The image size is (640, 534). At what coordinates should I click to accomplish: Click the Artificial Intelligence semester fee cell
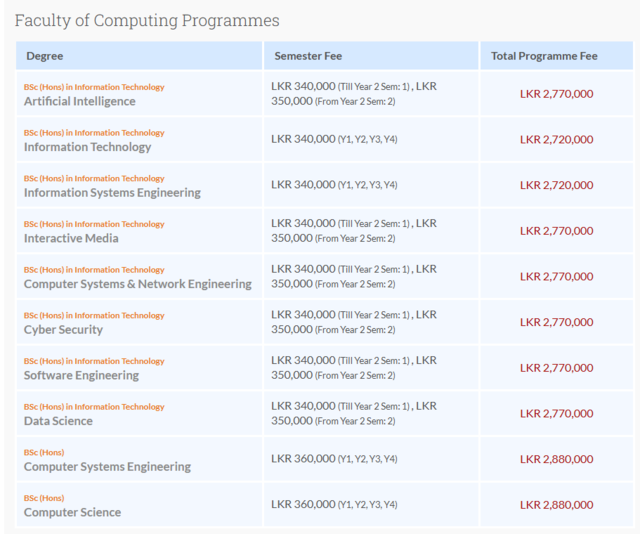coord(371,93)
